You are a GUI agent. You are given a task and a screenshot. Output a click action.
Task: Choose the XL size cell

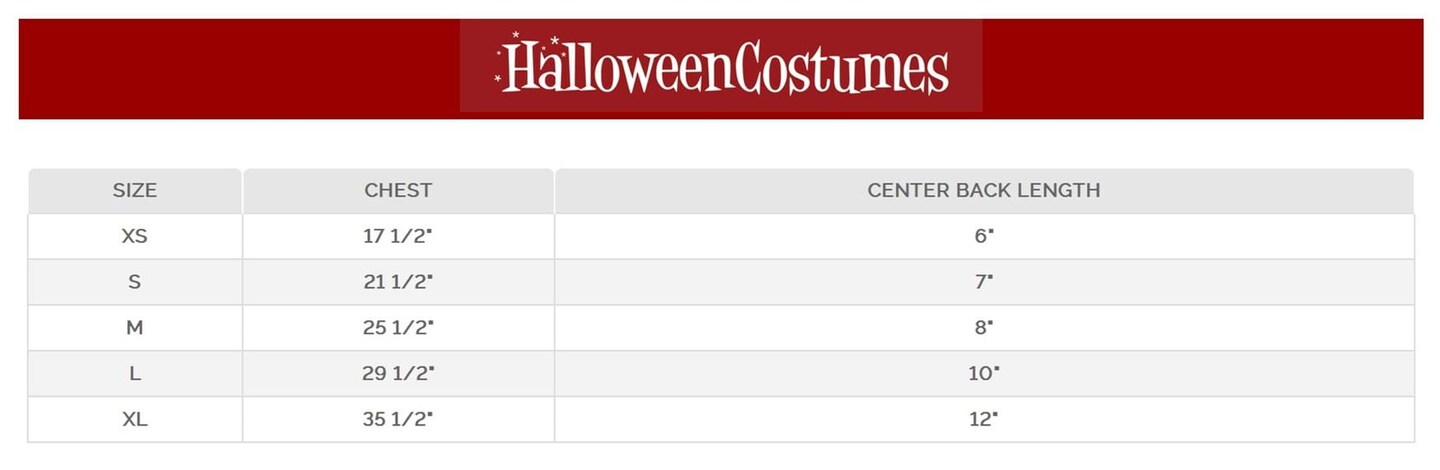(135, 420)
